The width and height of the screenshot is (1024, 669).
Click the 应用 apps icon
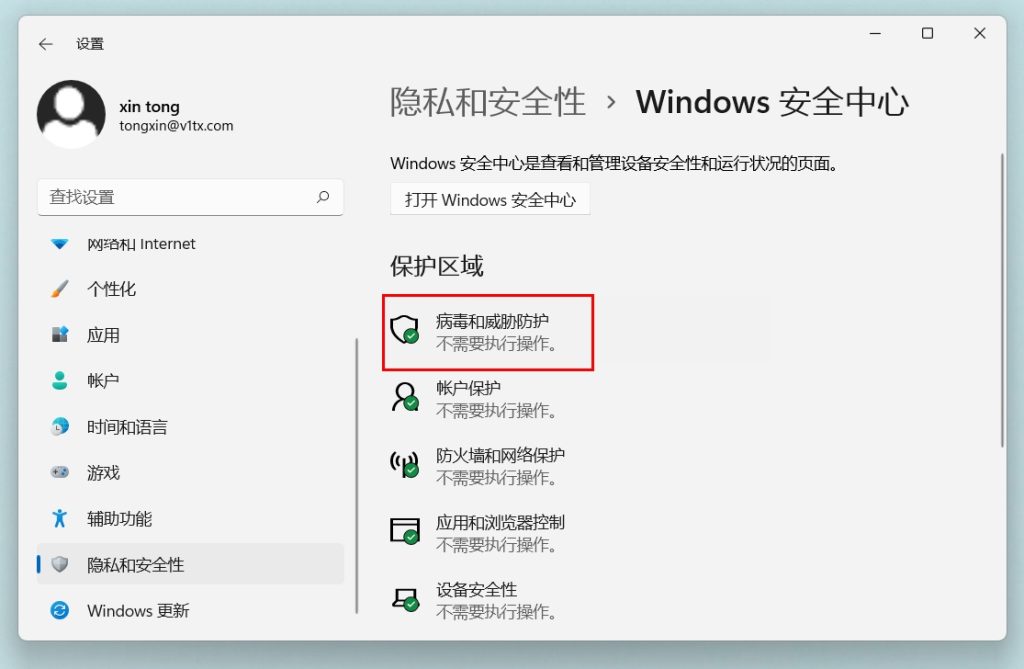pyautogui.click(x=59, y=334)
